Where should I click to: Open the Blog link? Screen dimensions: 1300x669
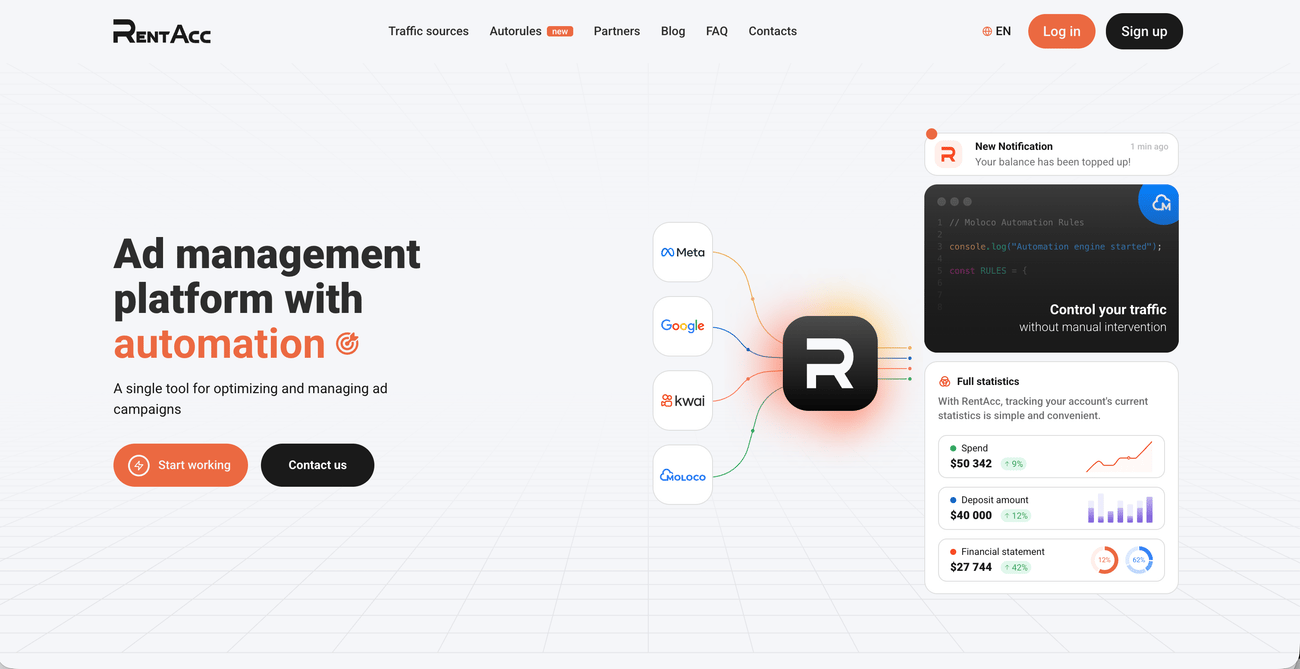(x=673, y=31)
